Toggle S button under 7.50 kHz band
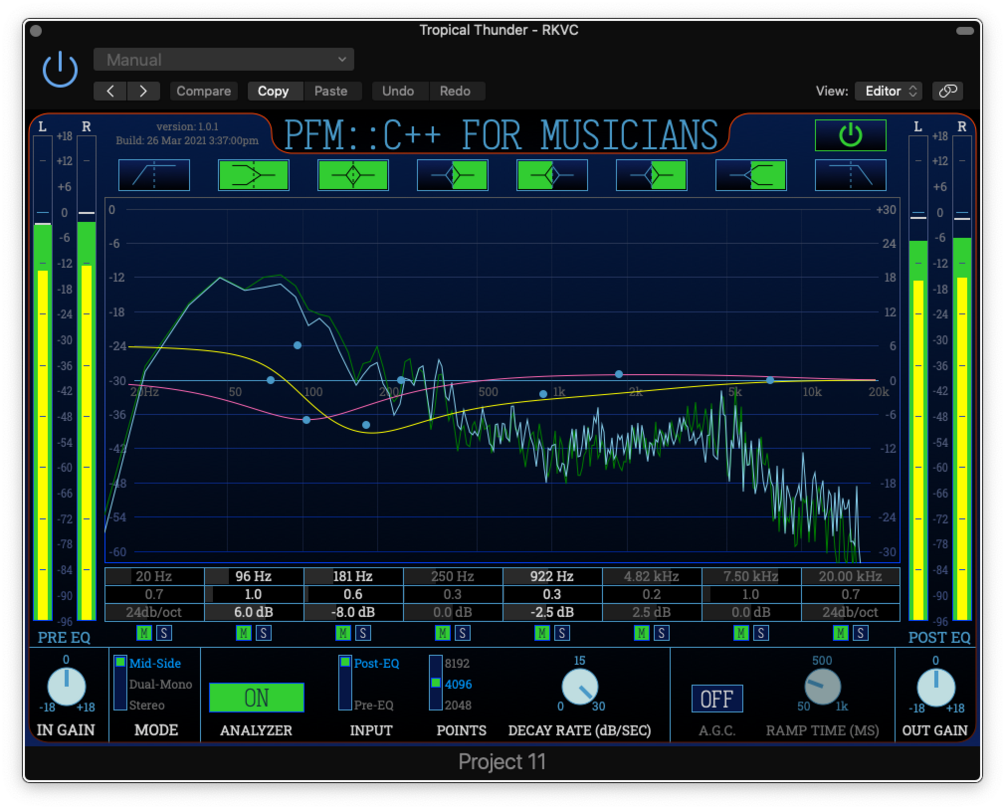This screenshot has height=809, width=1005. click(x=761, y=633)
